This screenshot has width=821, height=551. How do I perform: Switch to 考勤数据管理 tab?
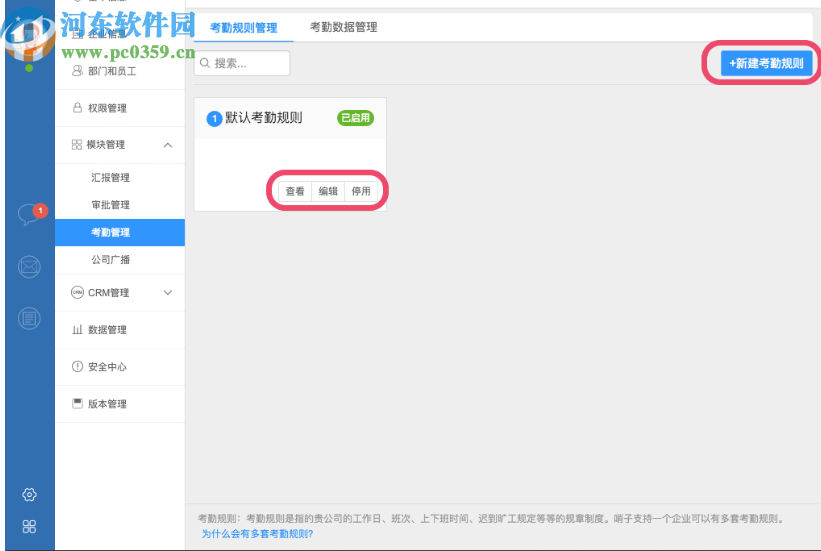point(343,27)
